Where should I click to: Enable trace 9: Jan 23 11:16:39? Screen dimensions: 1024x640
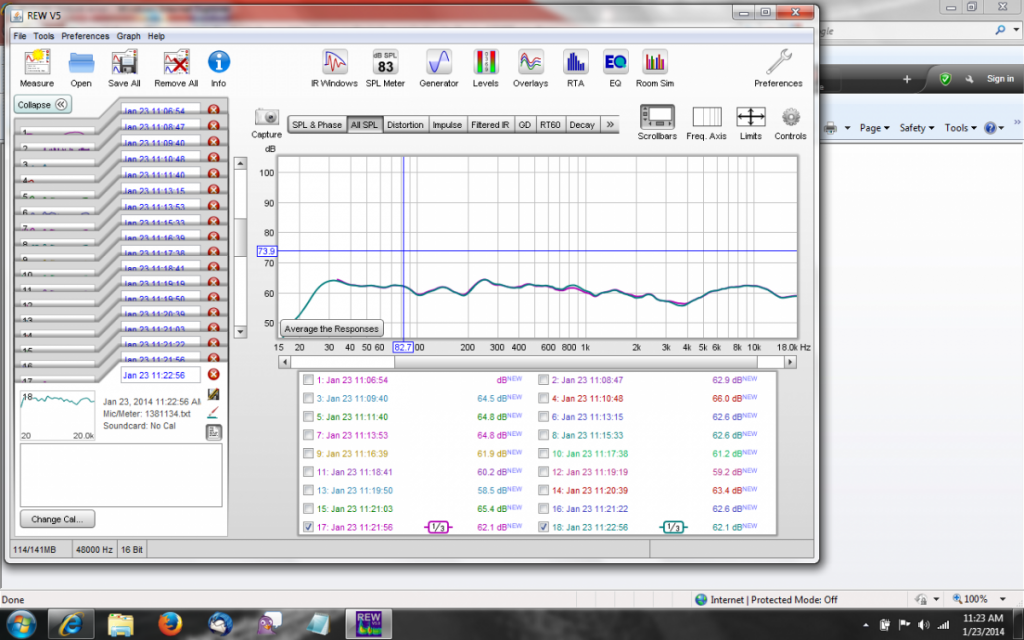[308, 453]
